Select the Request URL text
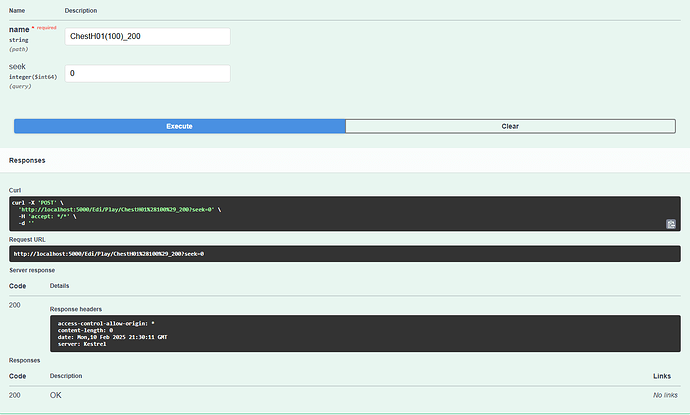690x415 pixels. [109, 254]
